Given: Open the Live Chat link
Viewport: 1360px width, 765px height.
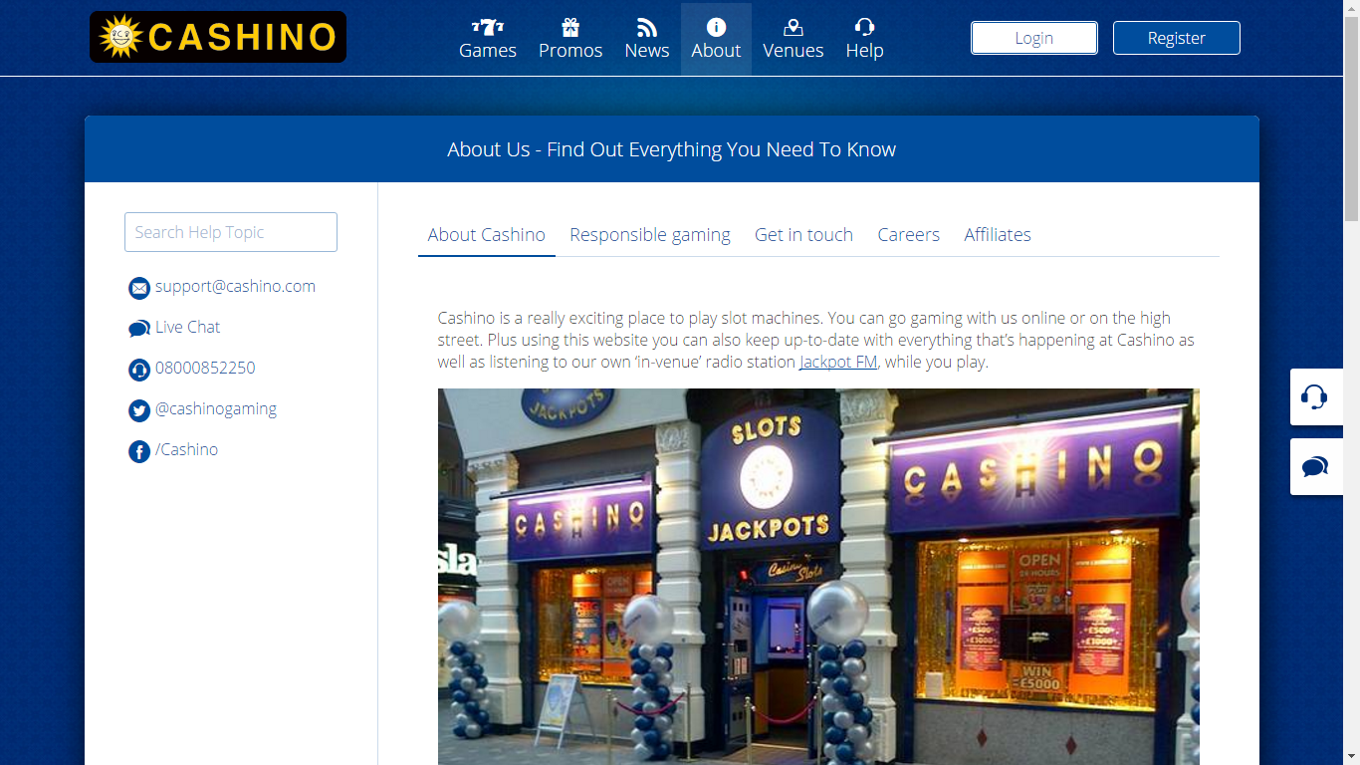Looking at the screenshot, I should click(187, 327).
